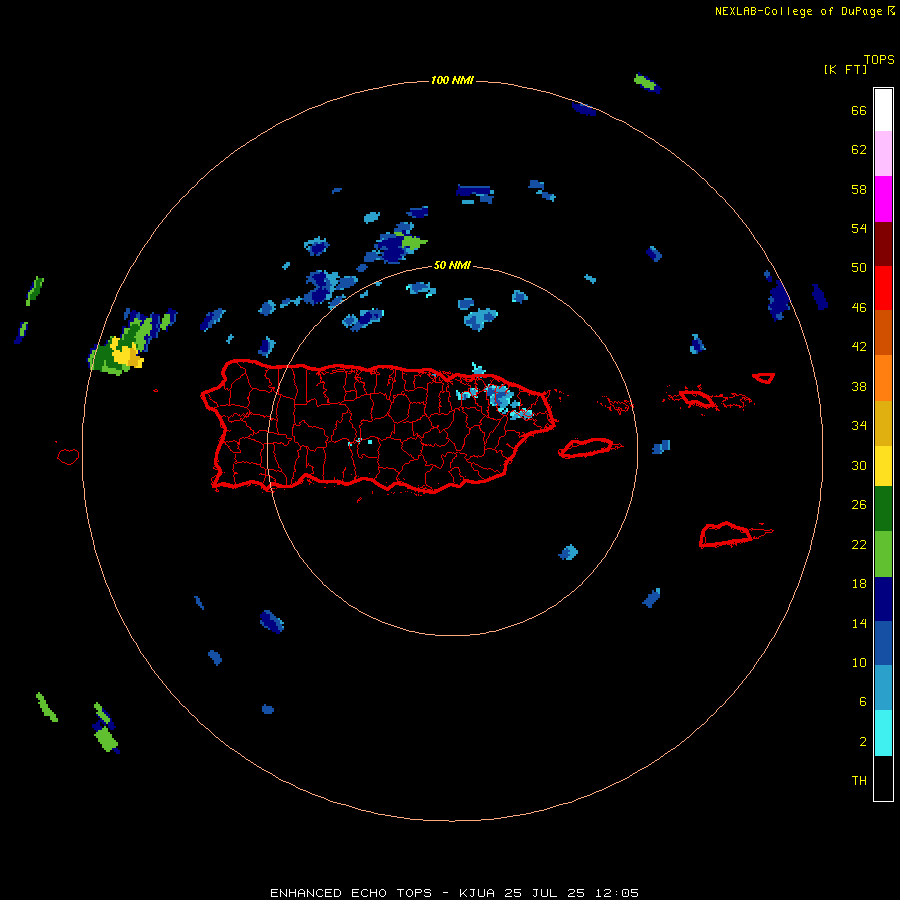Select the dark orange legend swatch

[883, 332]
